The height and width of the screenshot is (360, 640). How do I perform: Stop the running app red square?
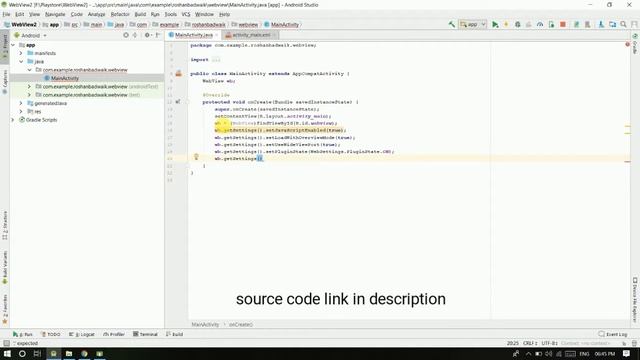point(563,24)
